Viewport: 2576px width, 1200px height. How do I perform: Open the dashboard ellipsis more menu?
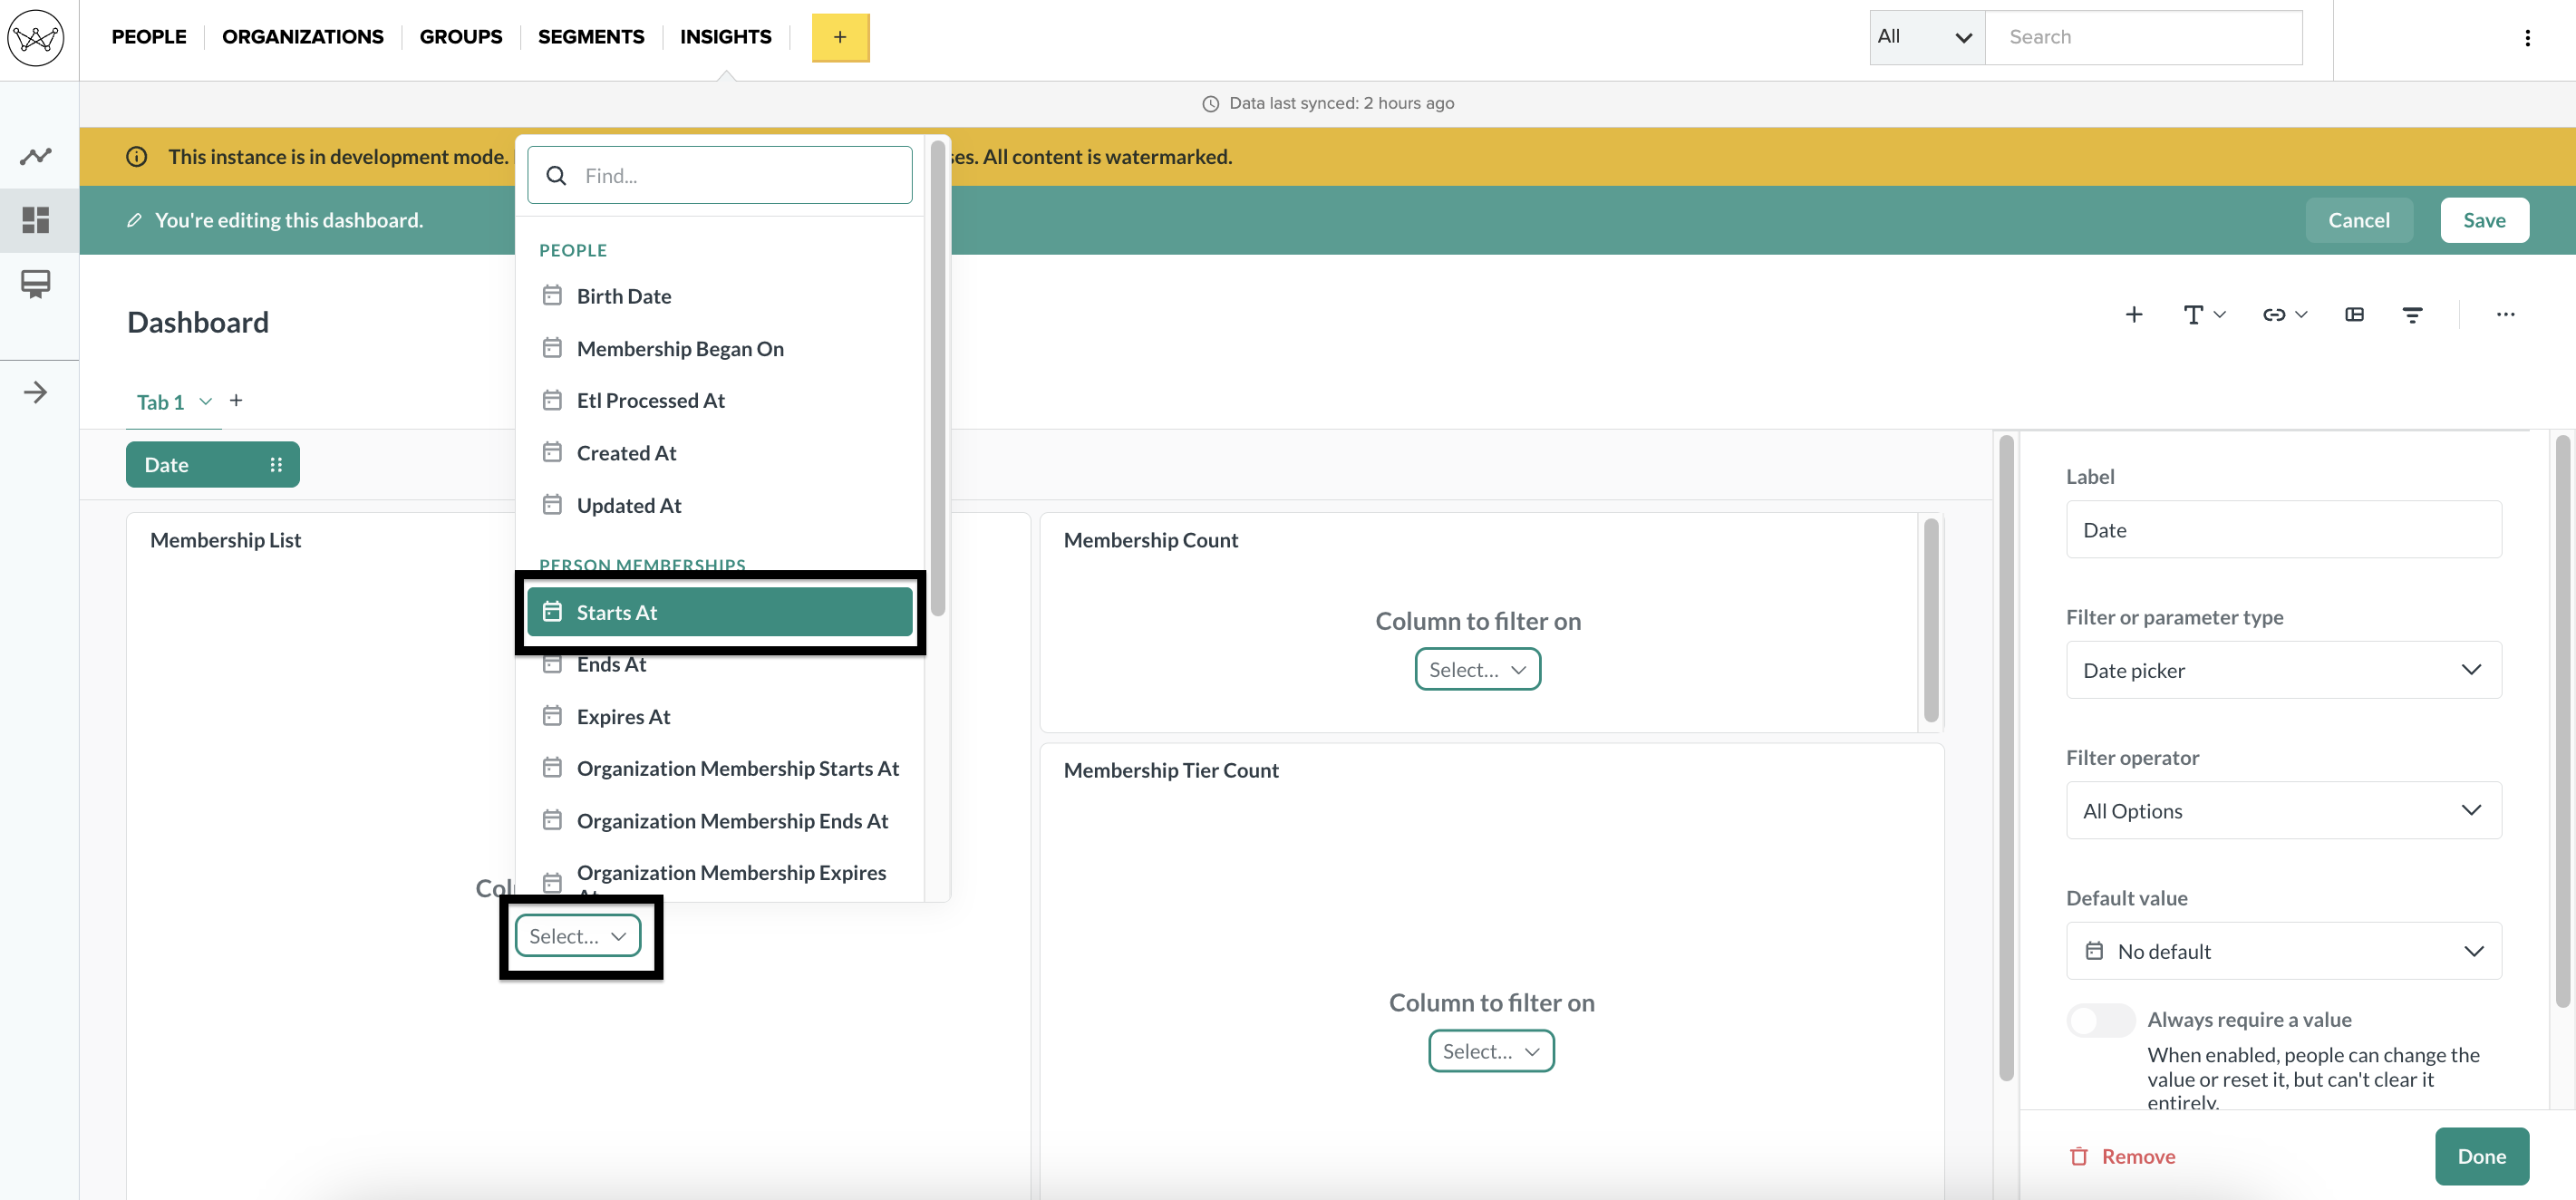(2505, 314)
